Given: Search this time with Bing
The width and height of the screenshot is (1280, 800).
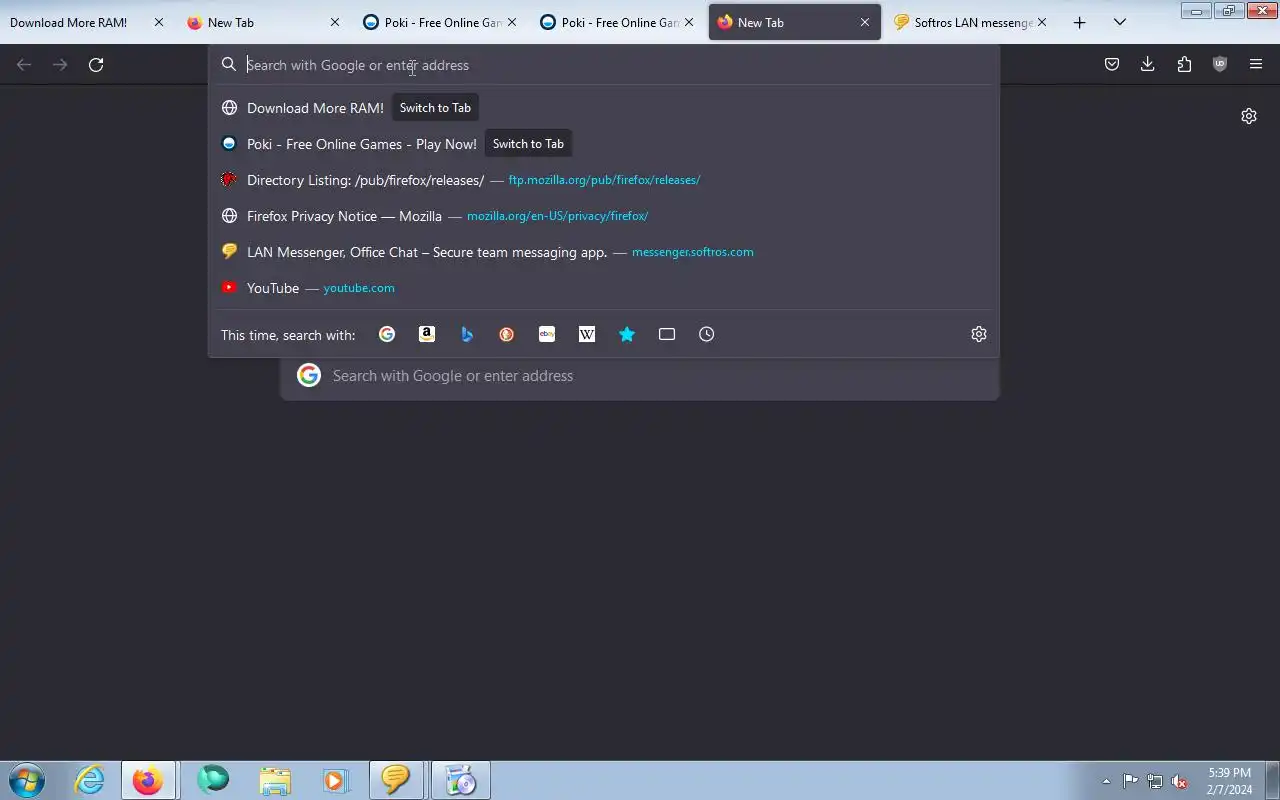Looking at the screenshot, I should click(467, 334).
